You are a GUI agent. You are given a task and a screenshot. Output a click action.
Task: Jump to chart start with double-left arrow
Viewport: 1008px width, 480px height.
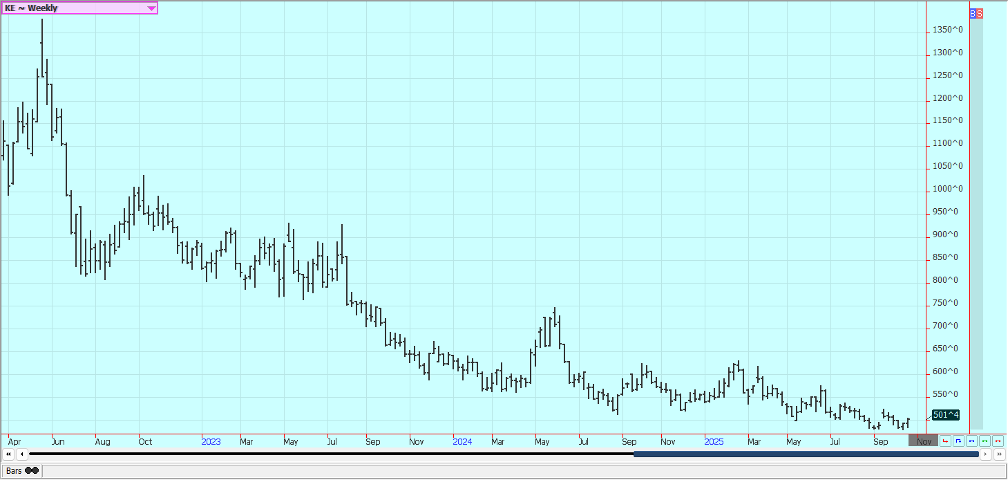click(x=9, y=454)
